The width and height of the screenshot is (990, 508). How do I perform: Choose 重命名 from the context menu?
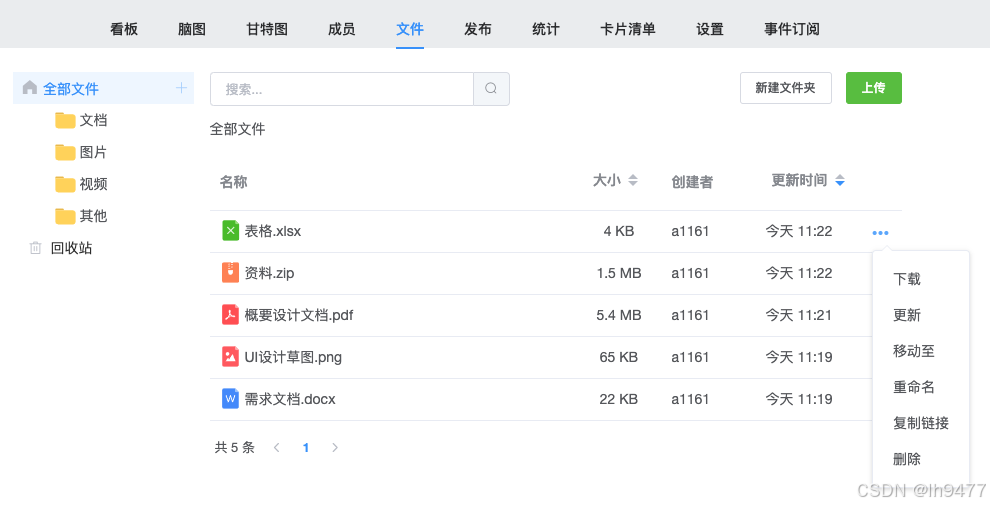point(913,387)
